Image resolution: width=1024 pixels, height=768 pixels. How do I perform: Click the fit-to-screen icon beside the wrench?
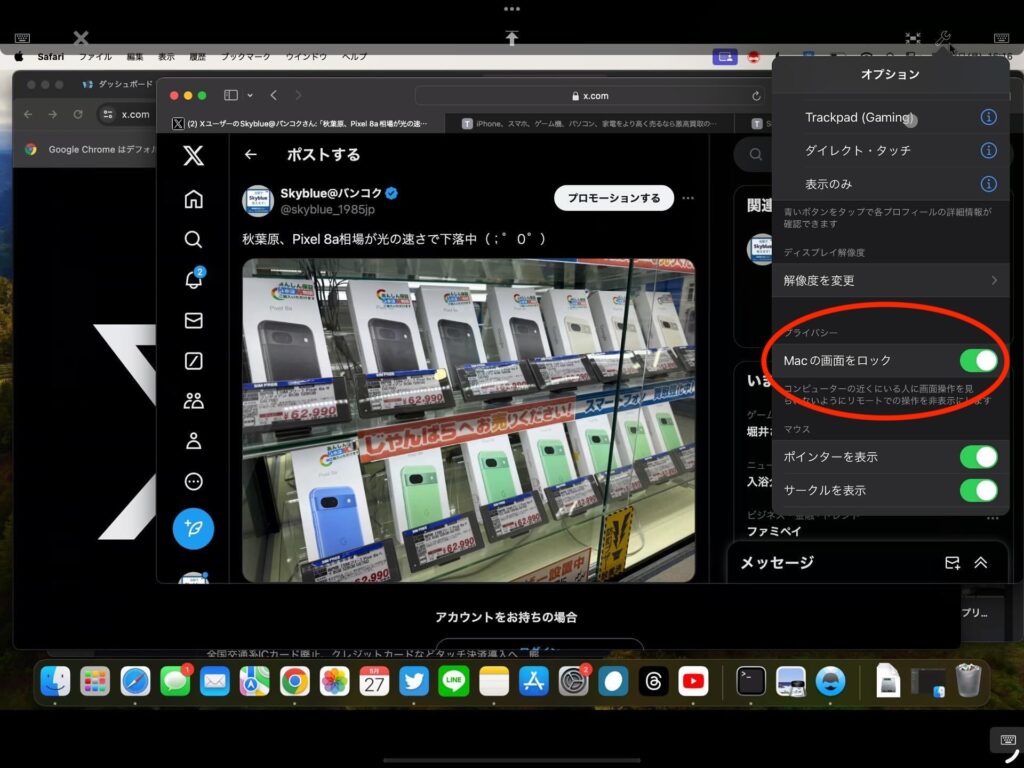[913, 38]
